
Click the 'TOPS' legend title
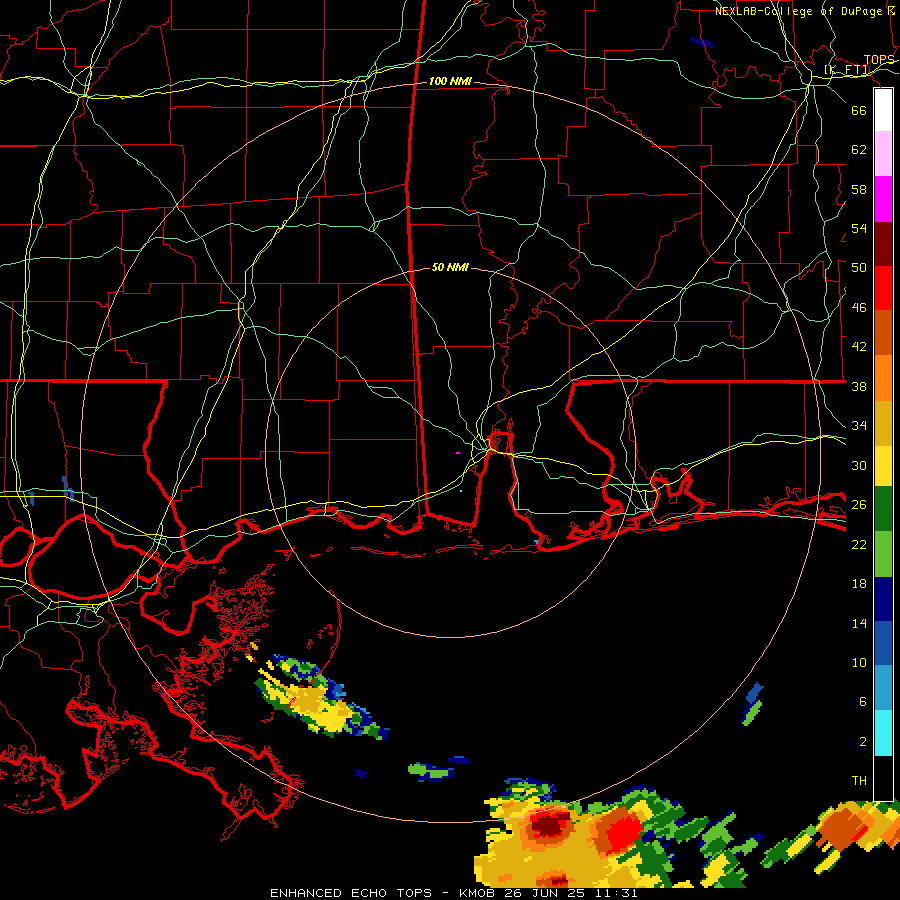click(879, 60)
